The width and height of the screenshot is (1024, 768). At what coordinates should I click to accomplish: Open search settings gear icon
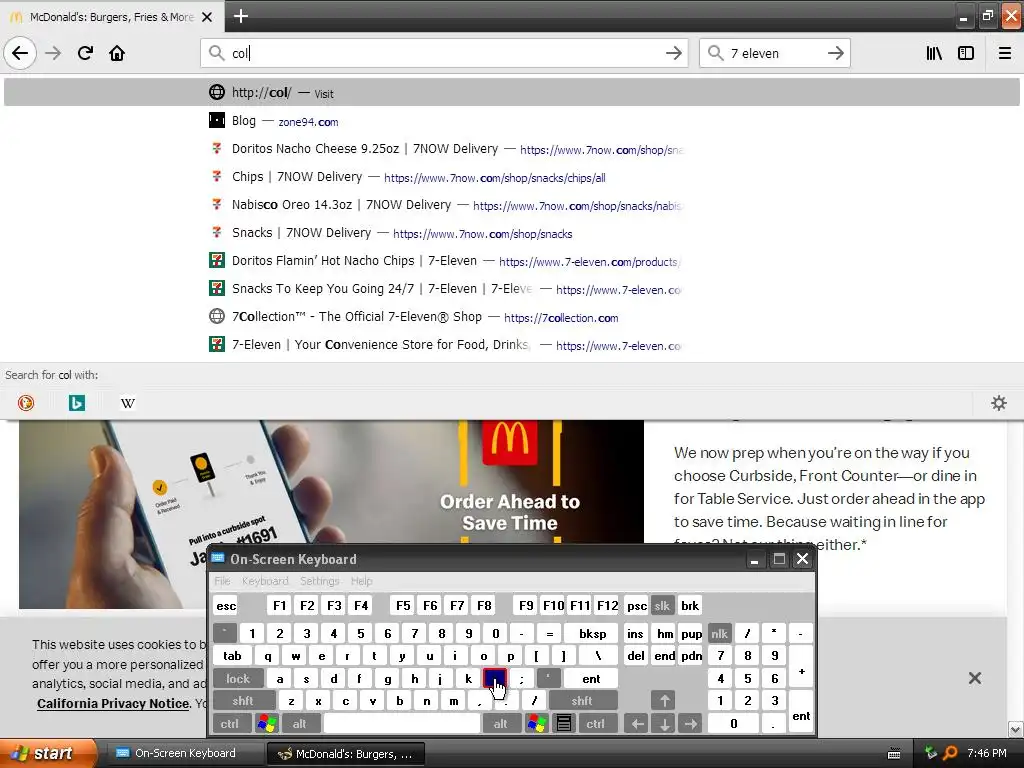tap(999, 403)
